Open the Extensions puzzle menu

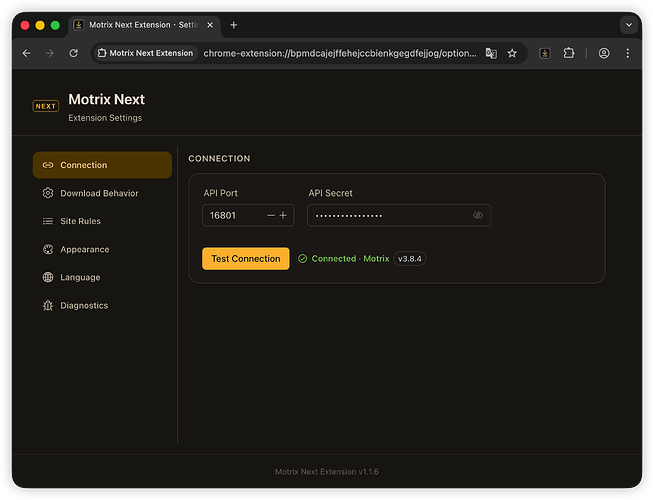click(x=569, y=53)
